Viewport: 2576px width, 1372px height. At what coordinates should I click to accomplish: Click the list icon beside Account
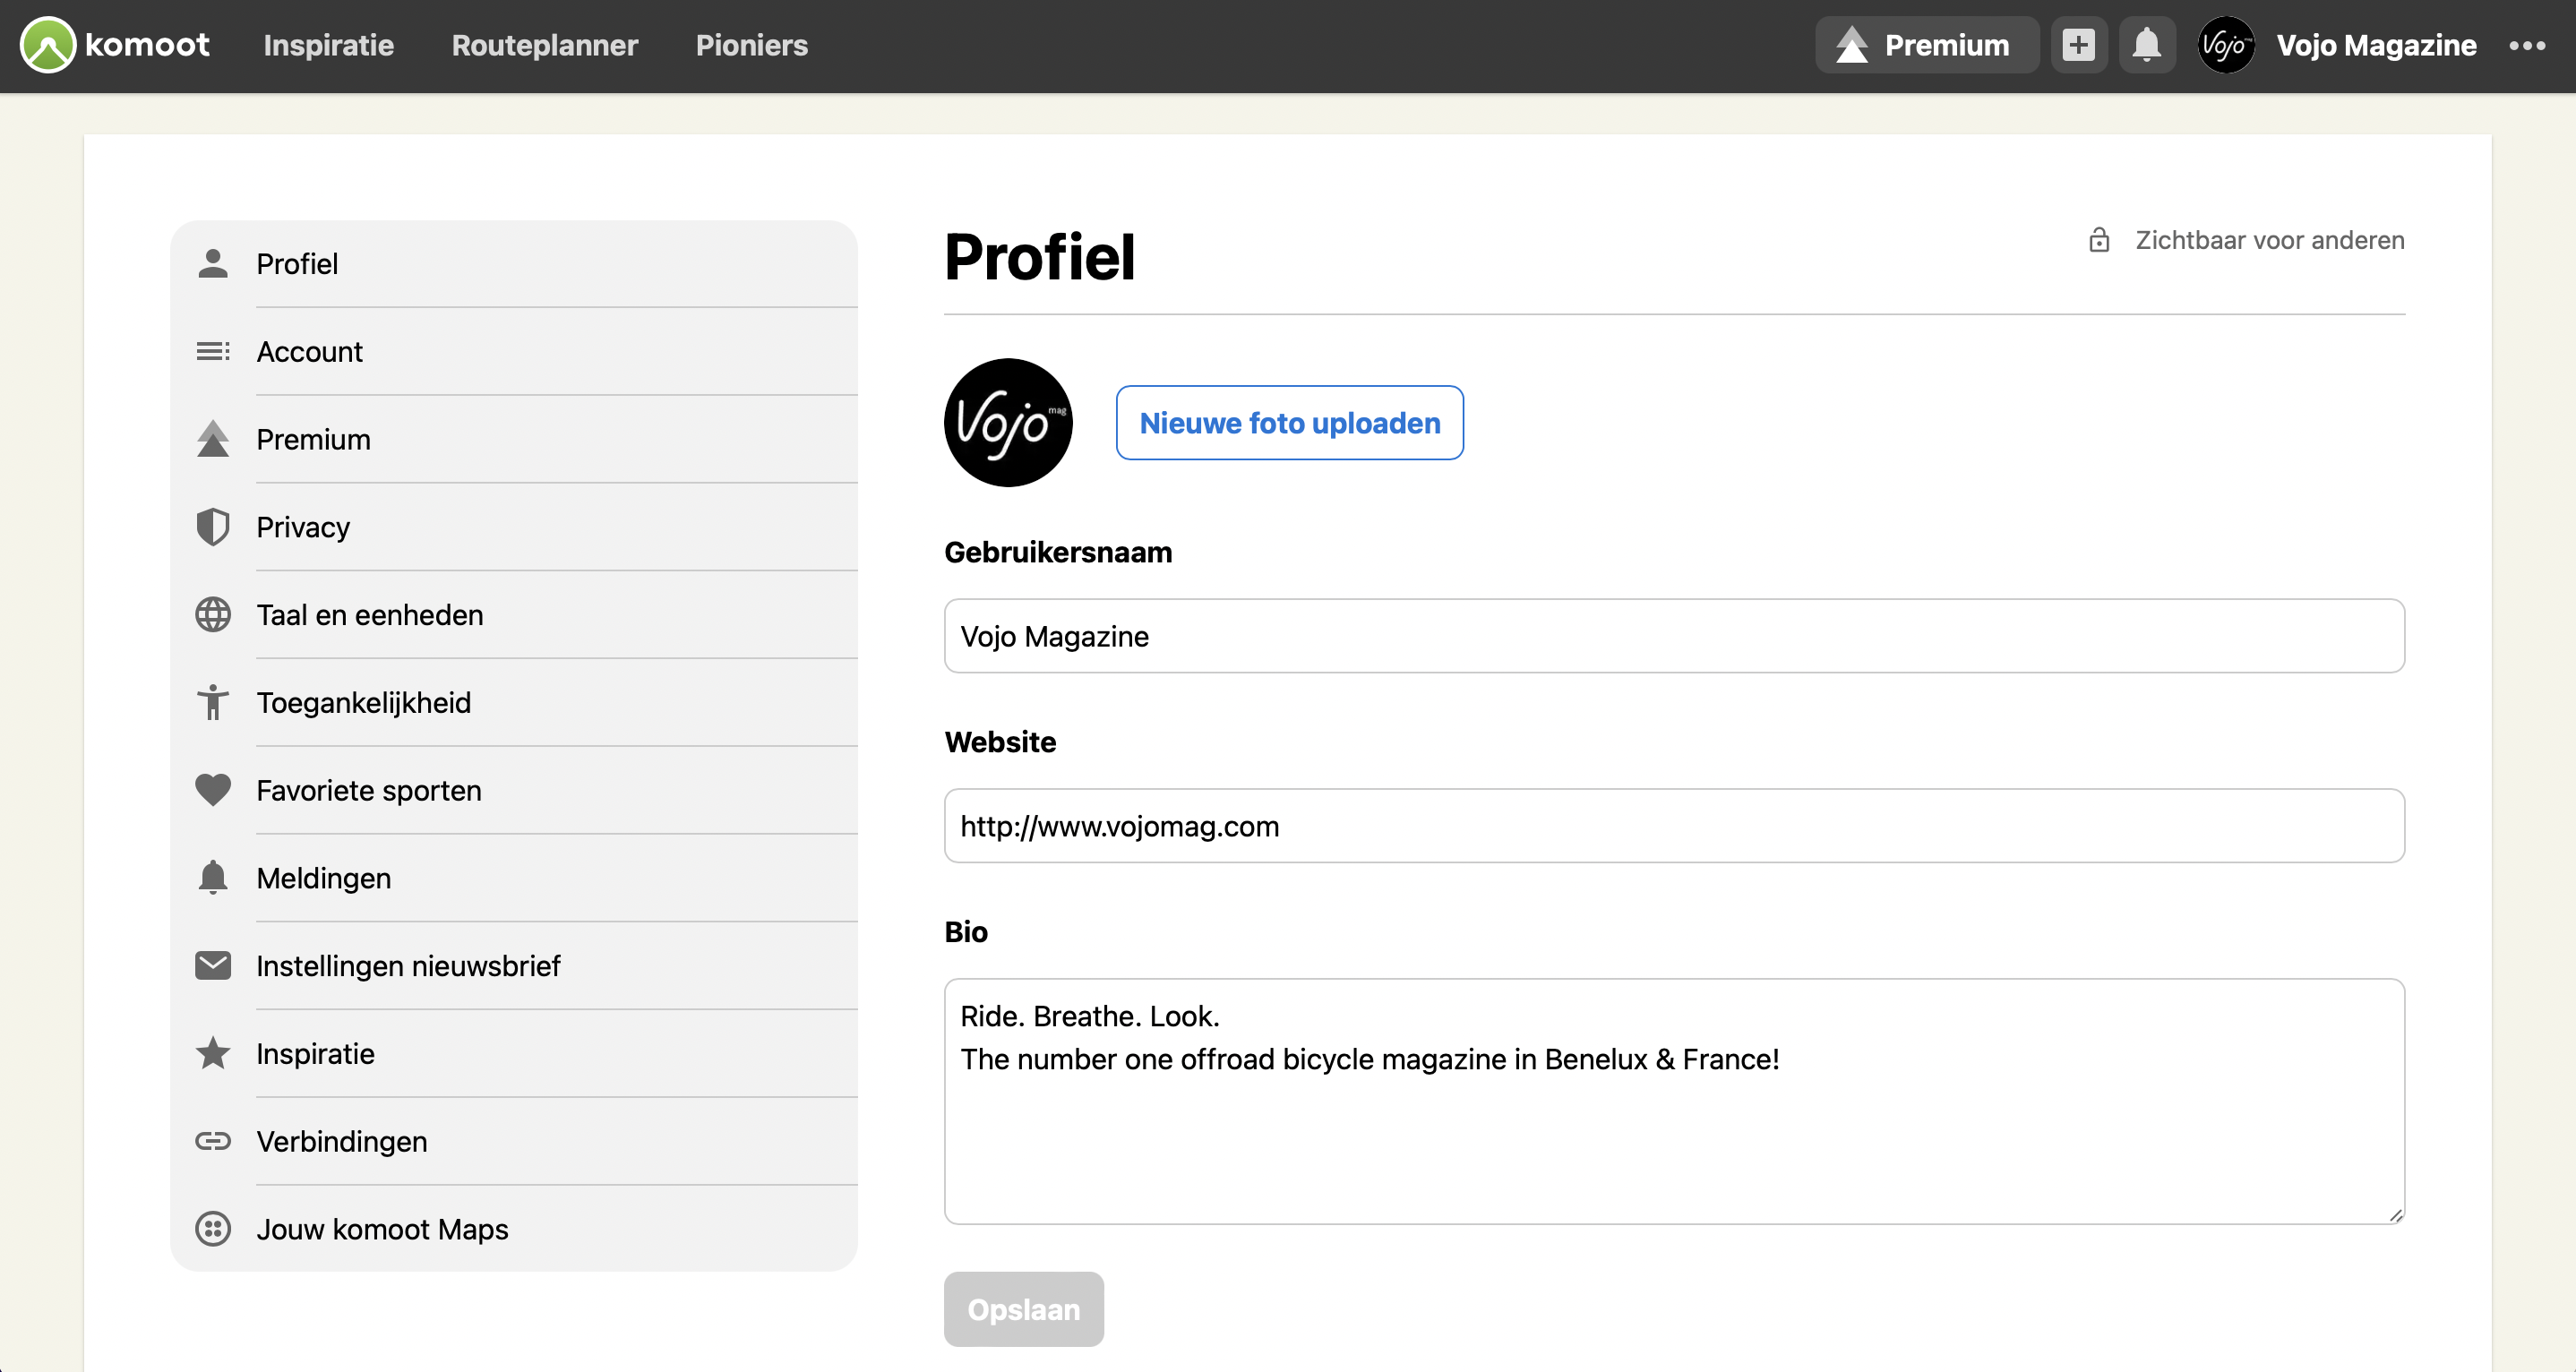click(213, 351)
